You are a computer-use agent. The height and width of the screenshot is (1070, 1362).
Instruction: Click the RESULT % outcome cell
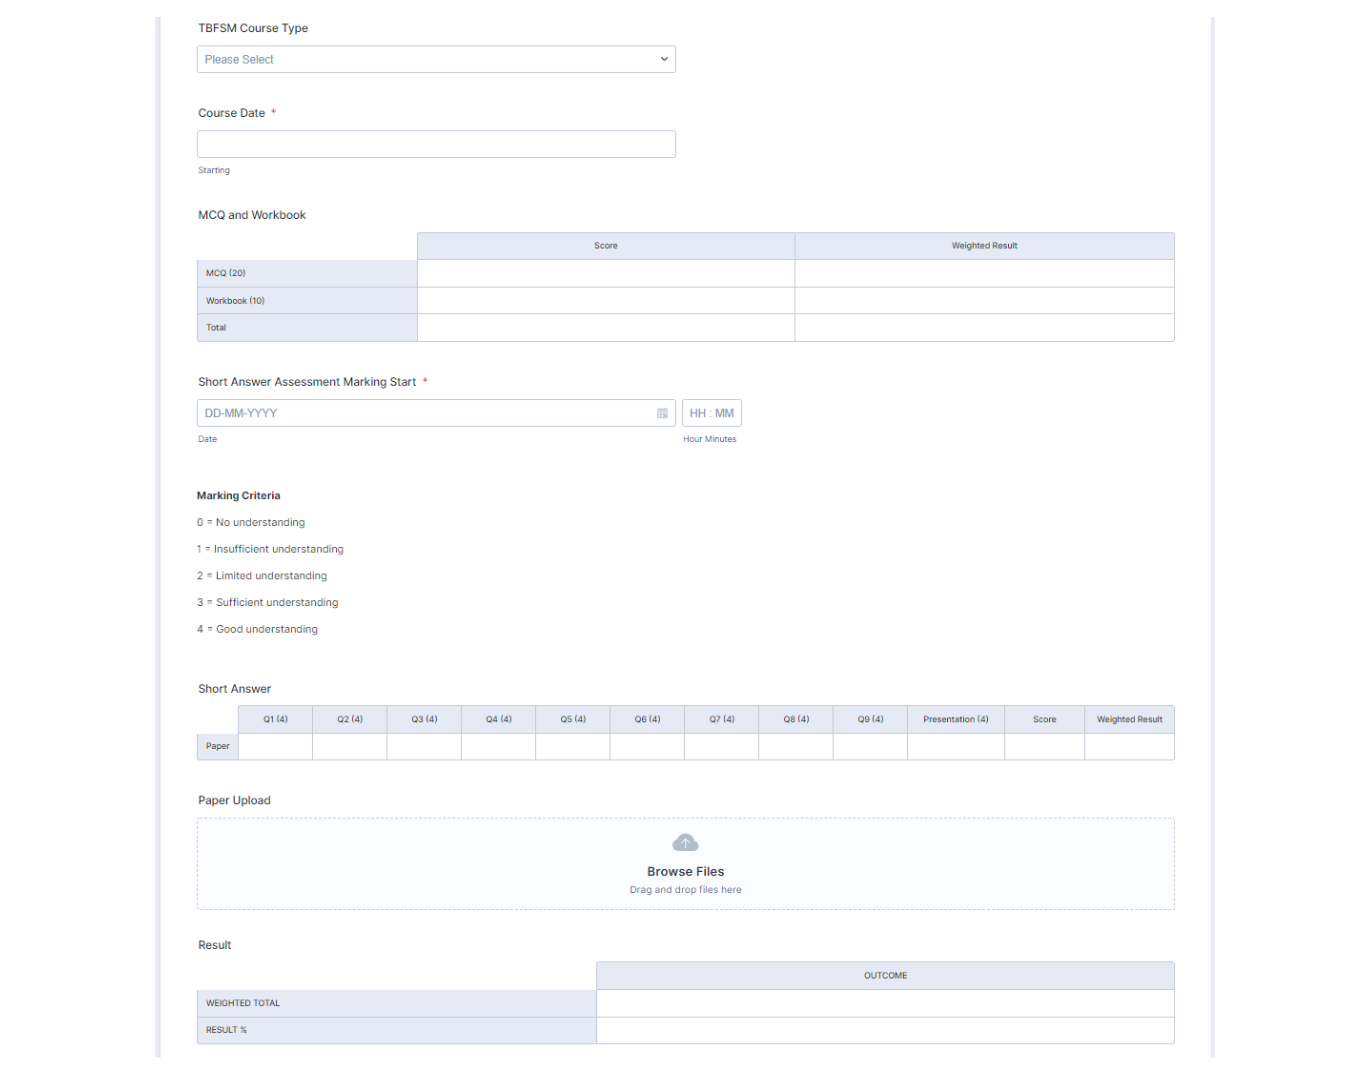point(885,1030)
